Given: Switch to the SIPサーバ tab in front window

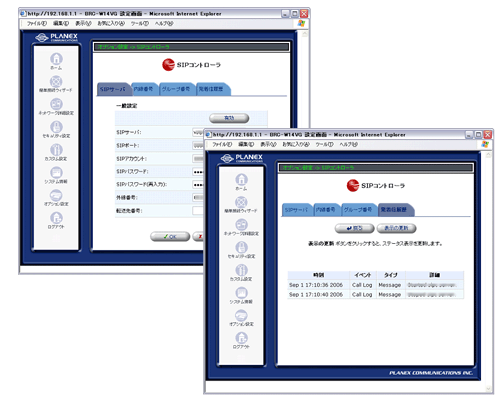Looking at the screenshot, I should pos(296,210).
